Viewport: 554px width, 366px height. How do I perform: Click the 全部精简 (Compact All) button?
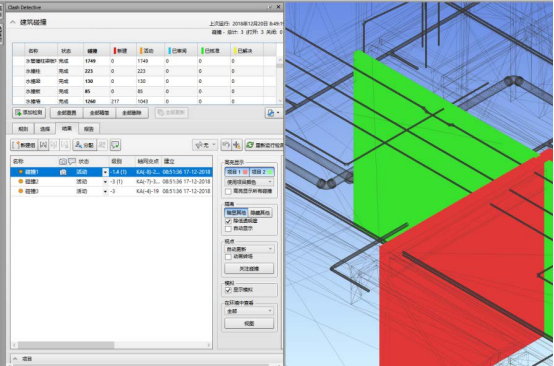tap(99, 113)
